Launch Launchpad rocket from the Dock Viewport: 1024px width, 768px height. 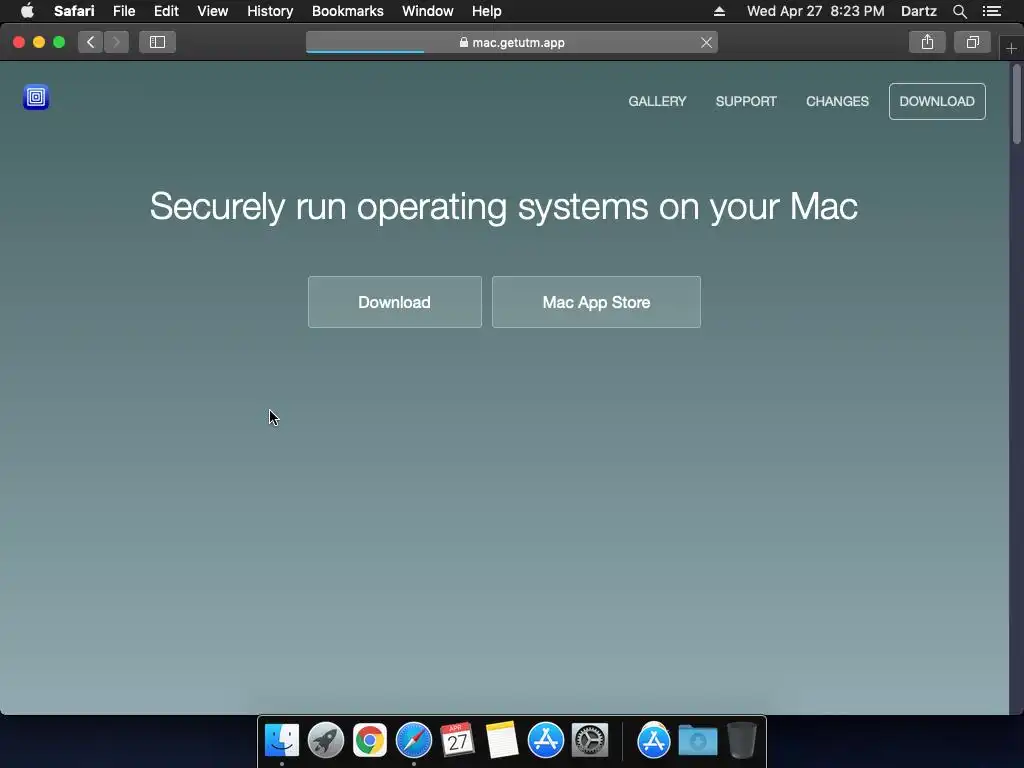click(x=326, y=740)
